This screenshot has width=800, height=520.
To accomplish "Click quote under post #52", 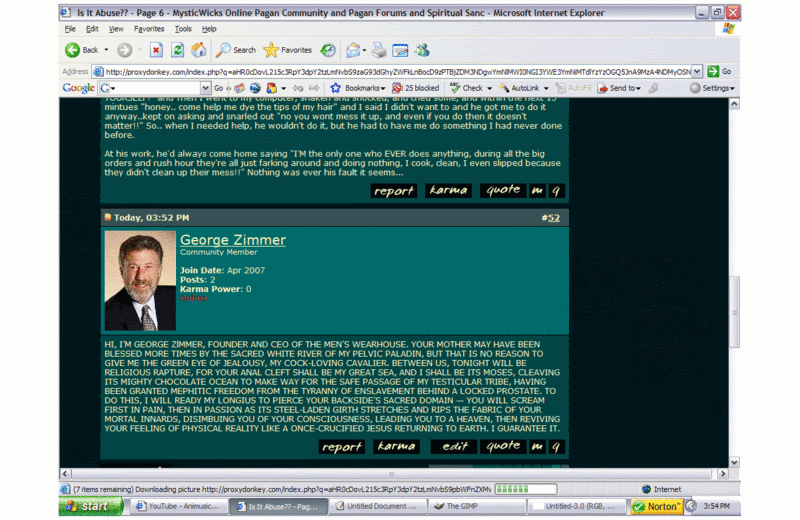I will (x=503, y=447).
